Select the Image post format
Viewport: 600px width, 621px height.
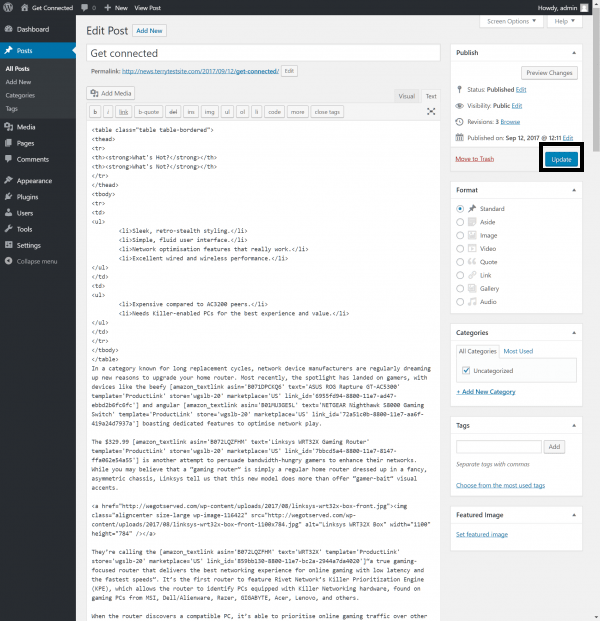[460, 235]
